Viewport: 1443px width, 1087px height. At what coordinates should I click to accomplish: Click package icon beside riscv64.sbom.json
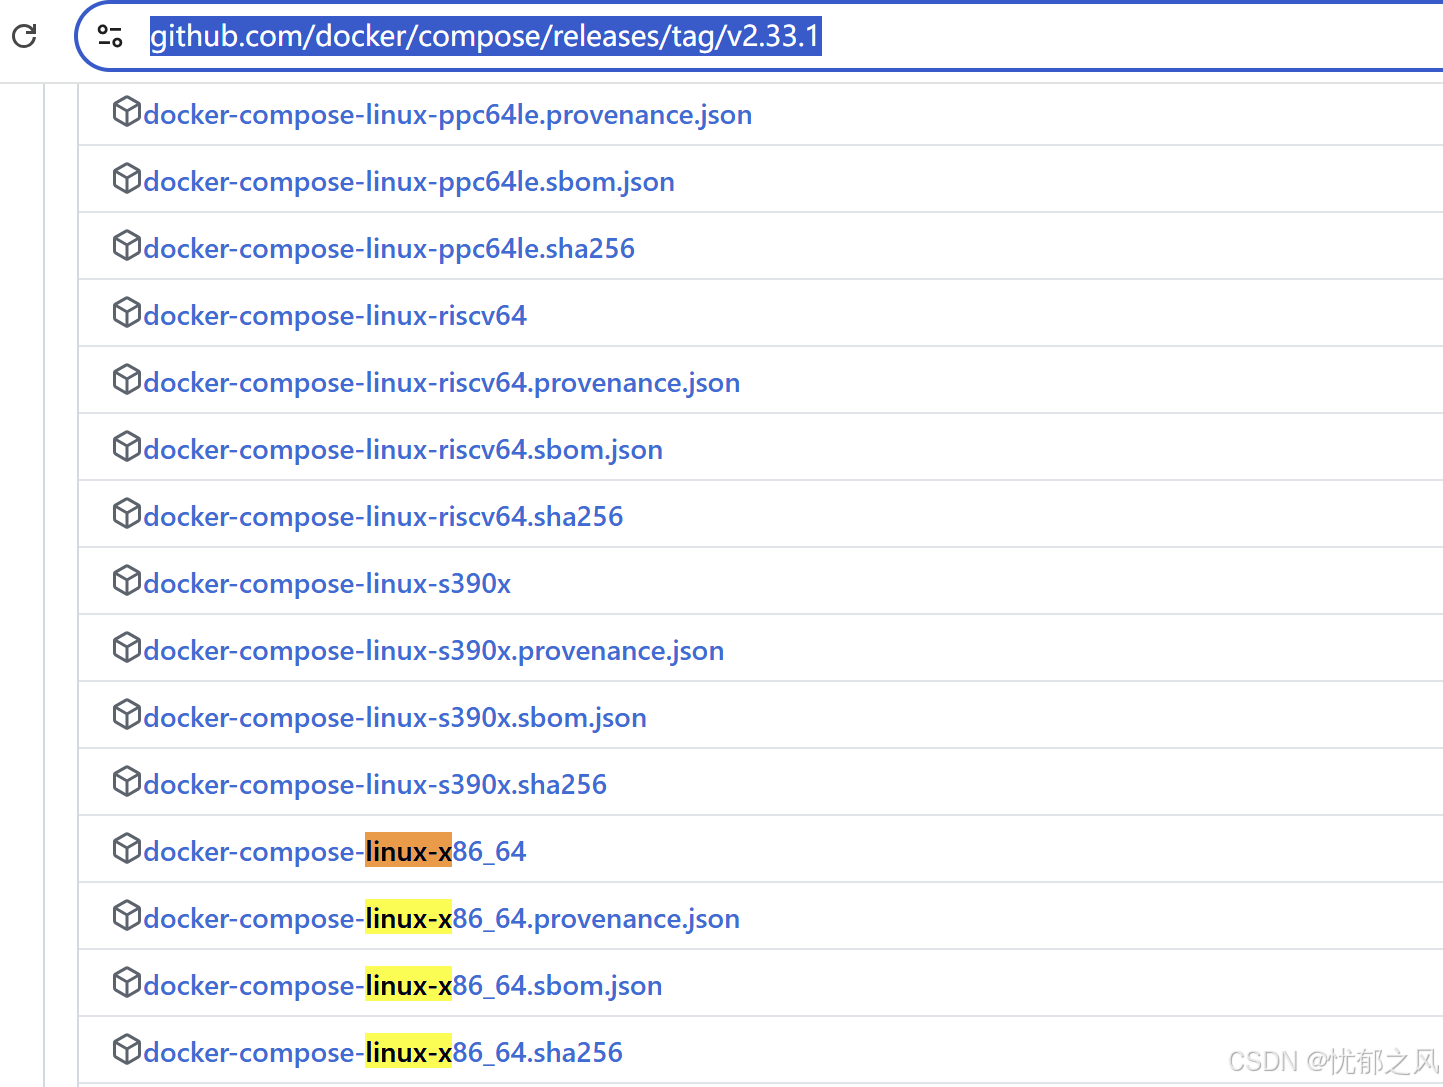click(x=127, y=447)
